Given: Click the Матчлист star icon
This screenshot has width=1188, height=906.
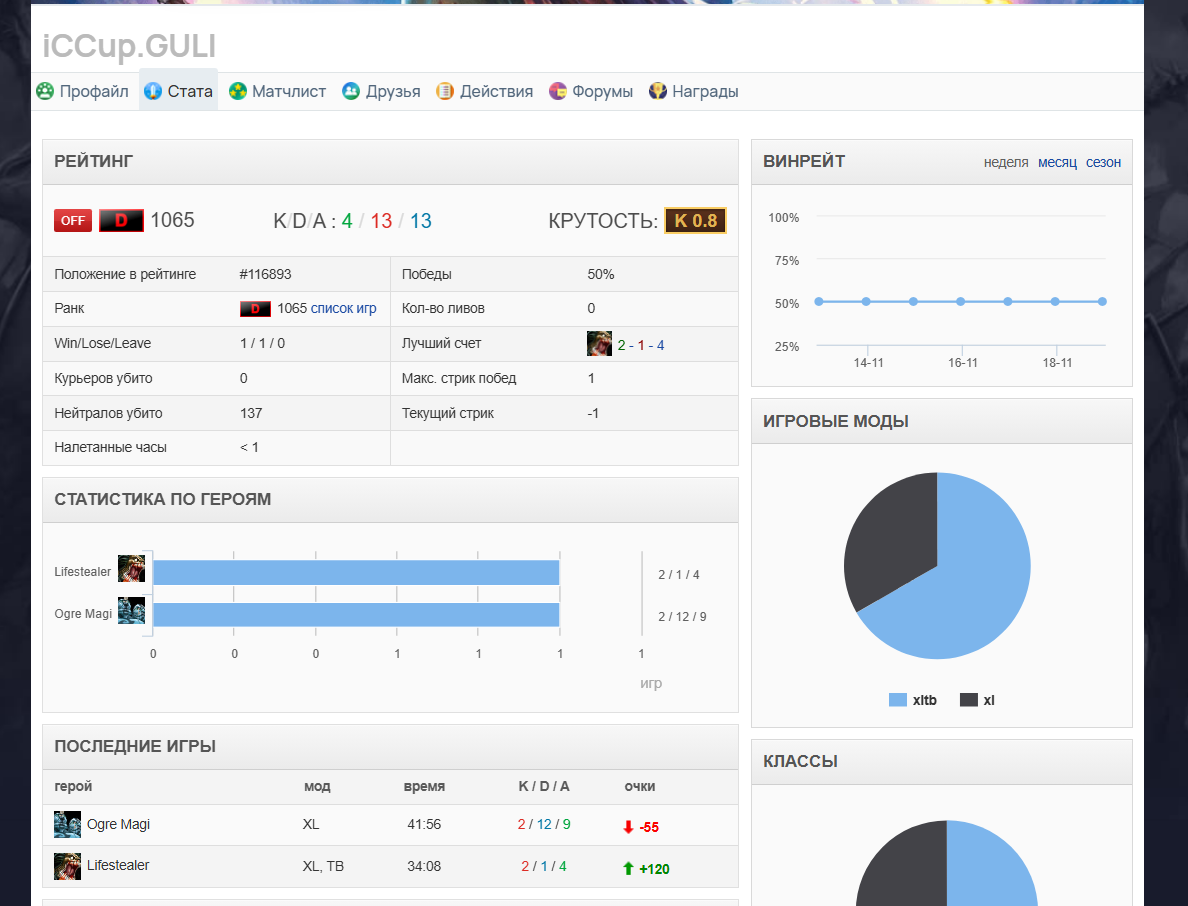Looking at the screenshot, I should [x=238, y=91].
